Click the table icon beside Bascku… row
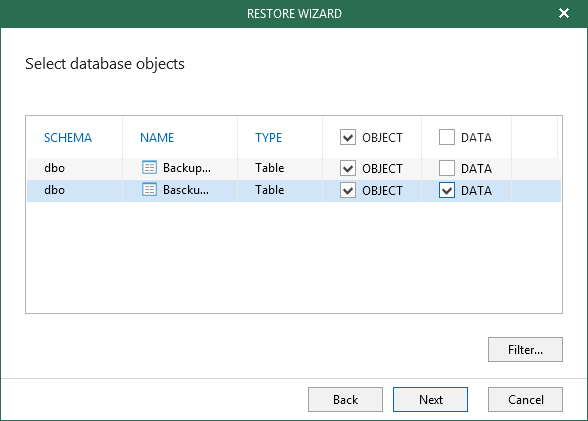Image resolution: width=588 pixels, height=421 pixels. pyautogui.click(x=149, y=190)
